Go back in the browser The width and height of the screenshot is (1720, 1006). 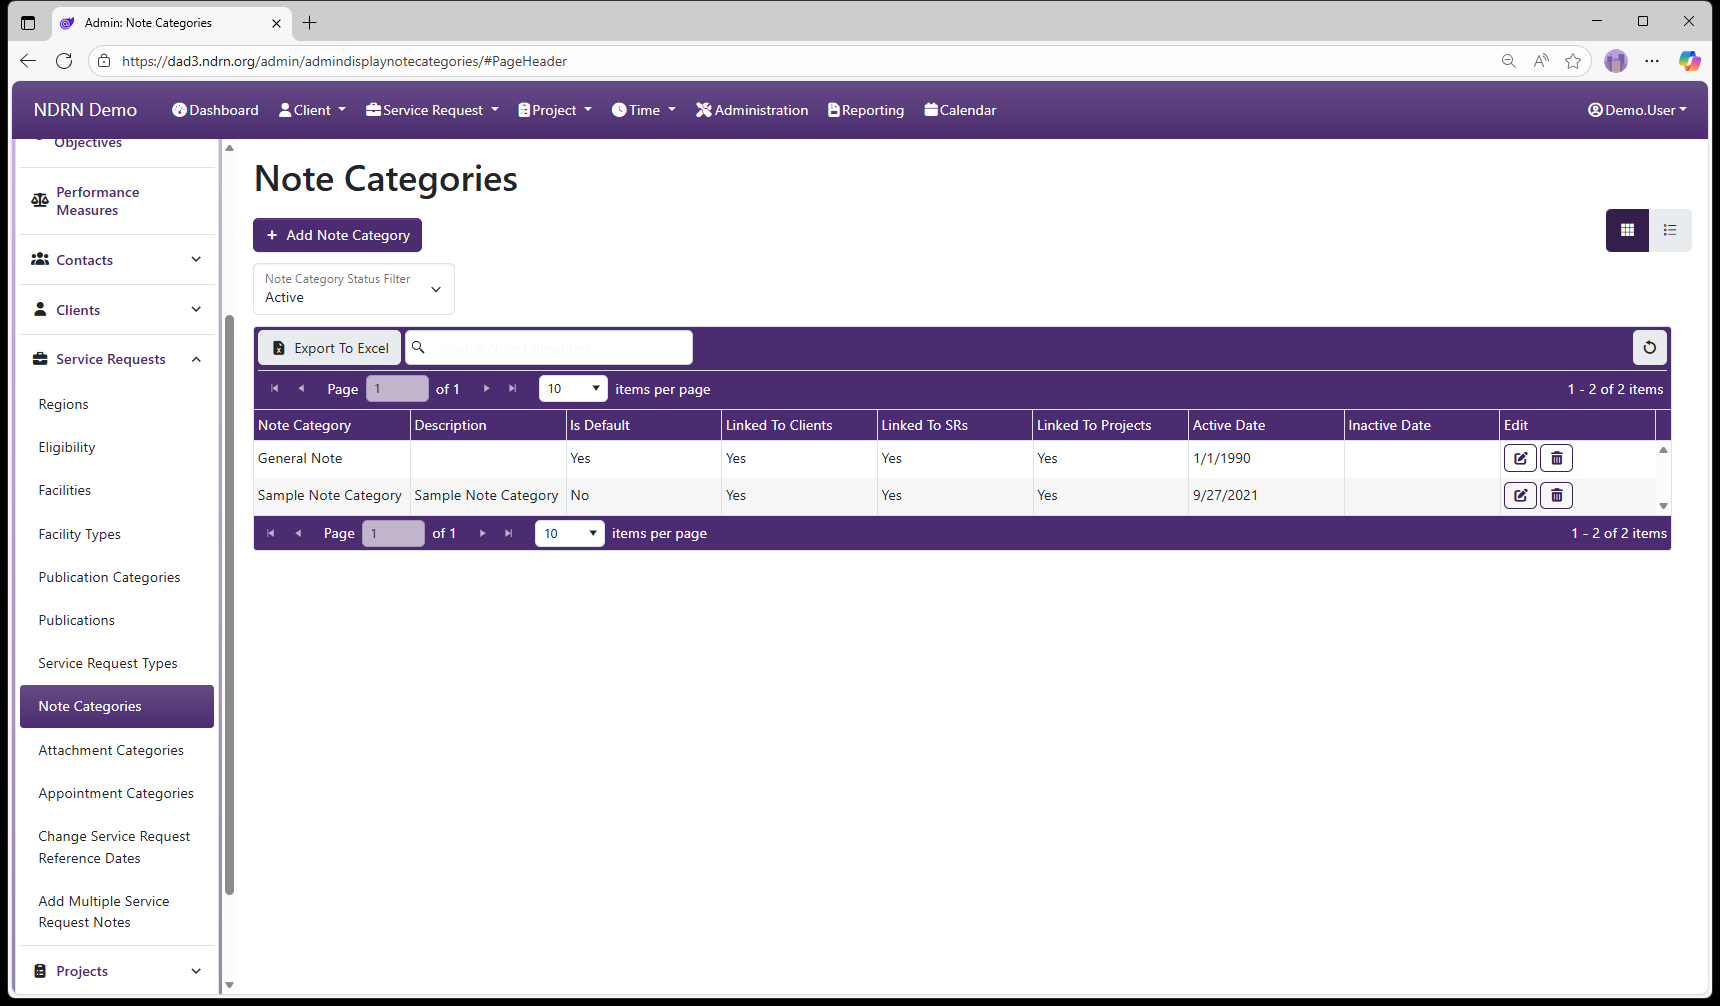(x=28, y=61)
